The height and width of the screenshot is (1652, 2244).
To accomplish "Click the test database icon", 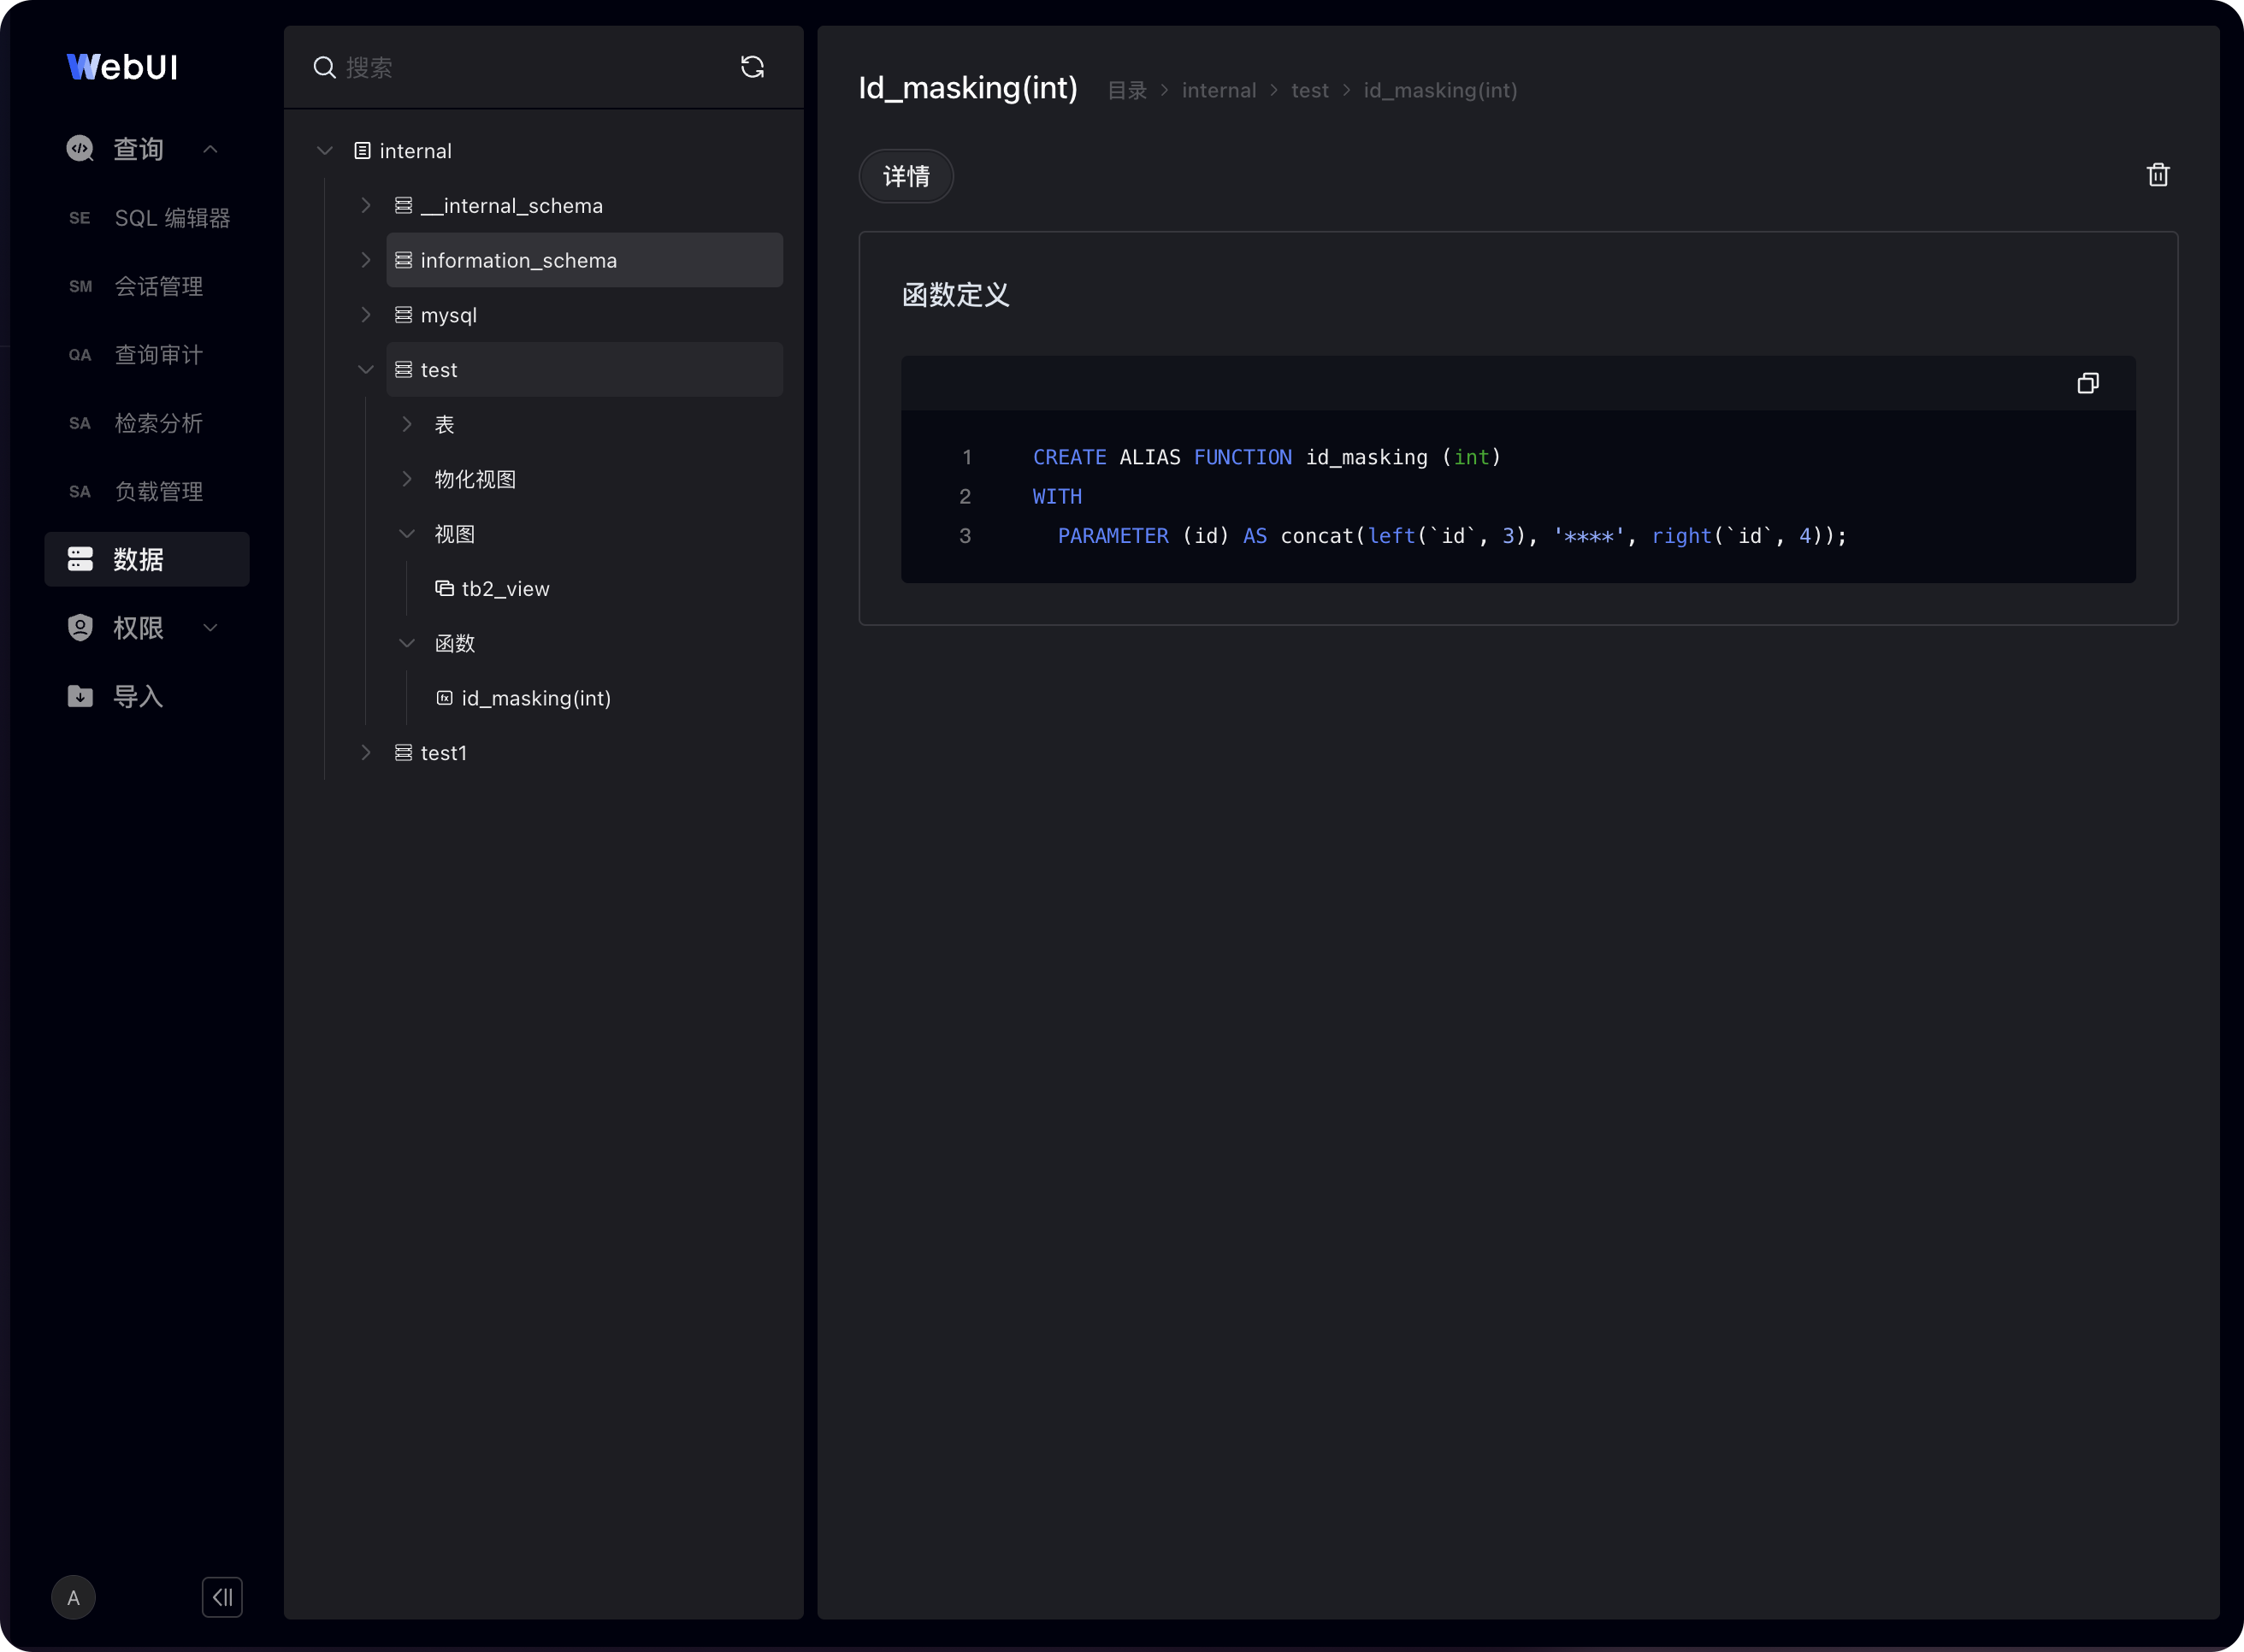I will 403,370.
